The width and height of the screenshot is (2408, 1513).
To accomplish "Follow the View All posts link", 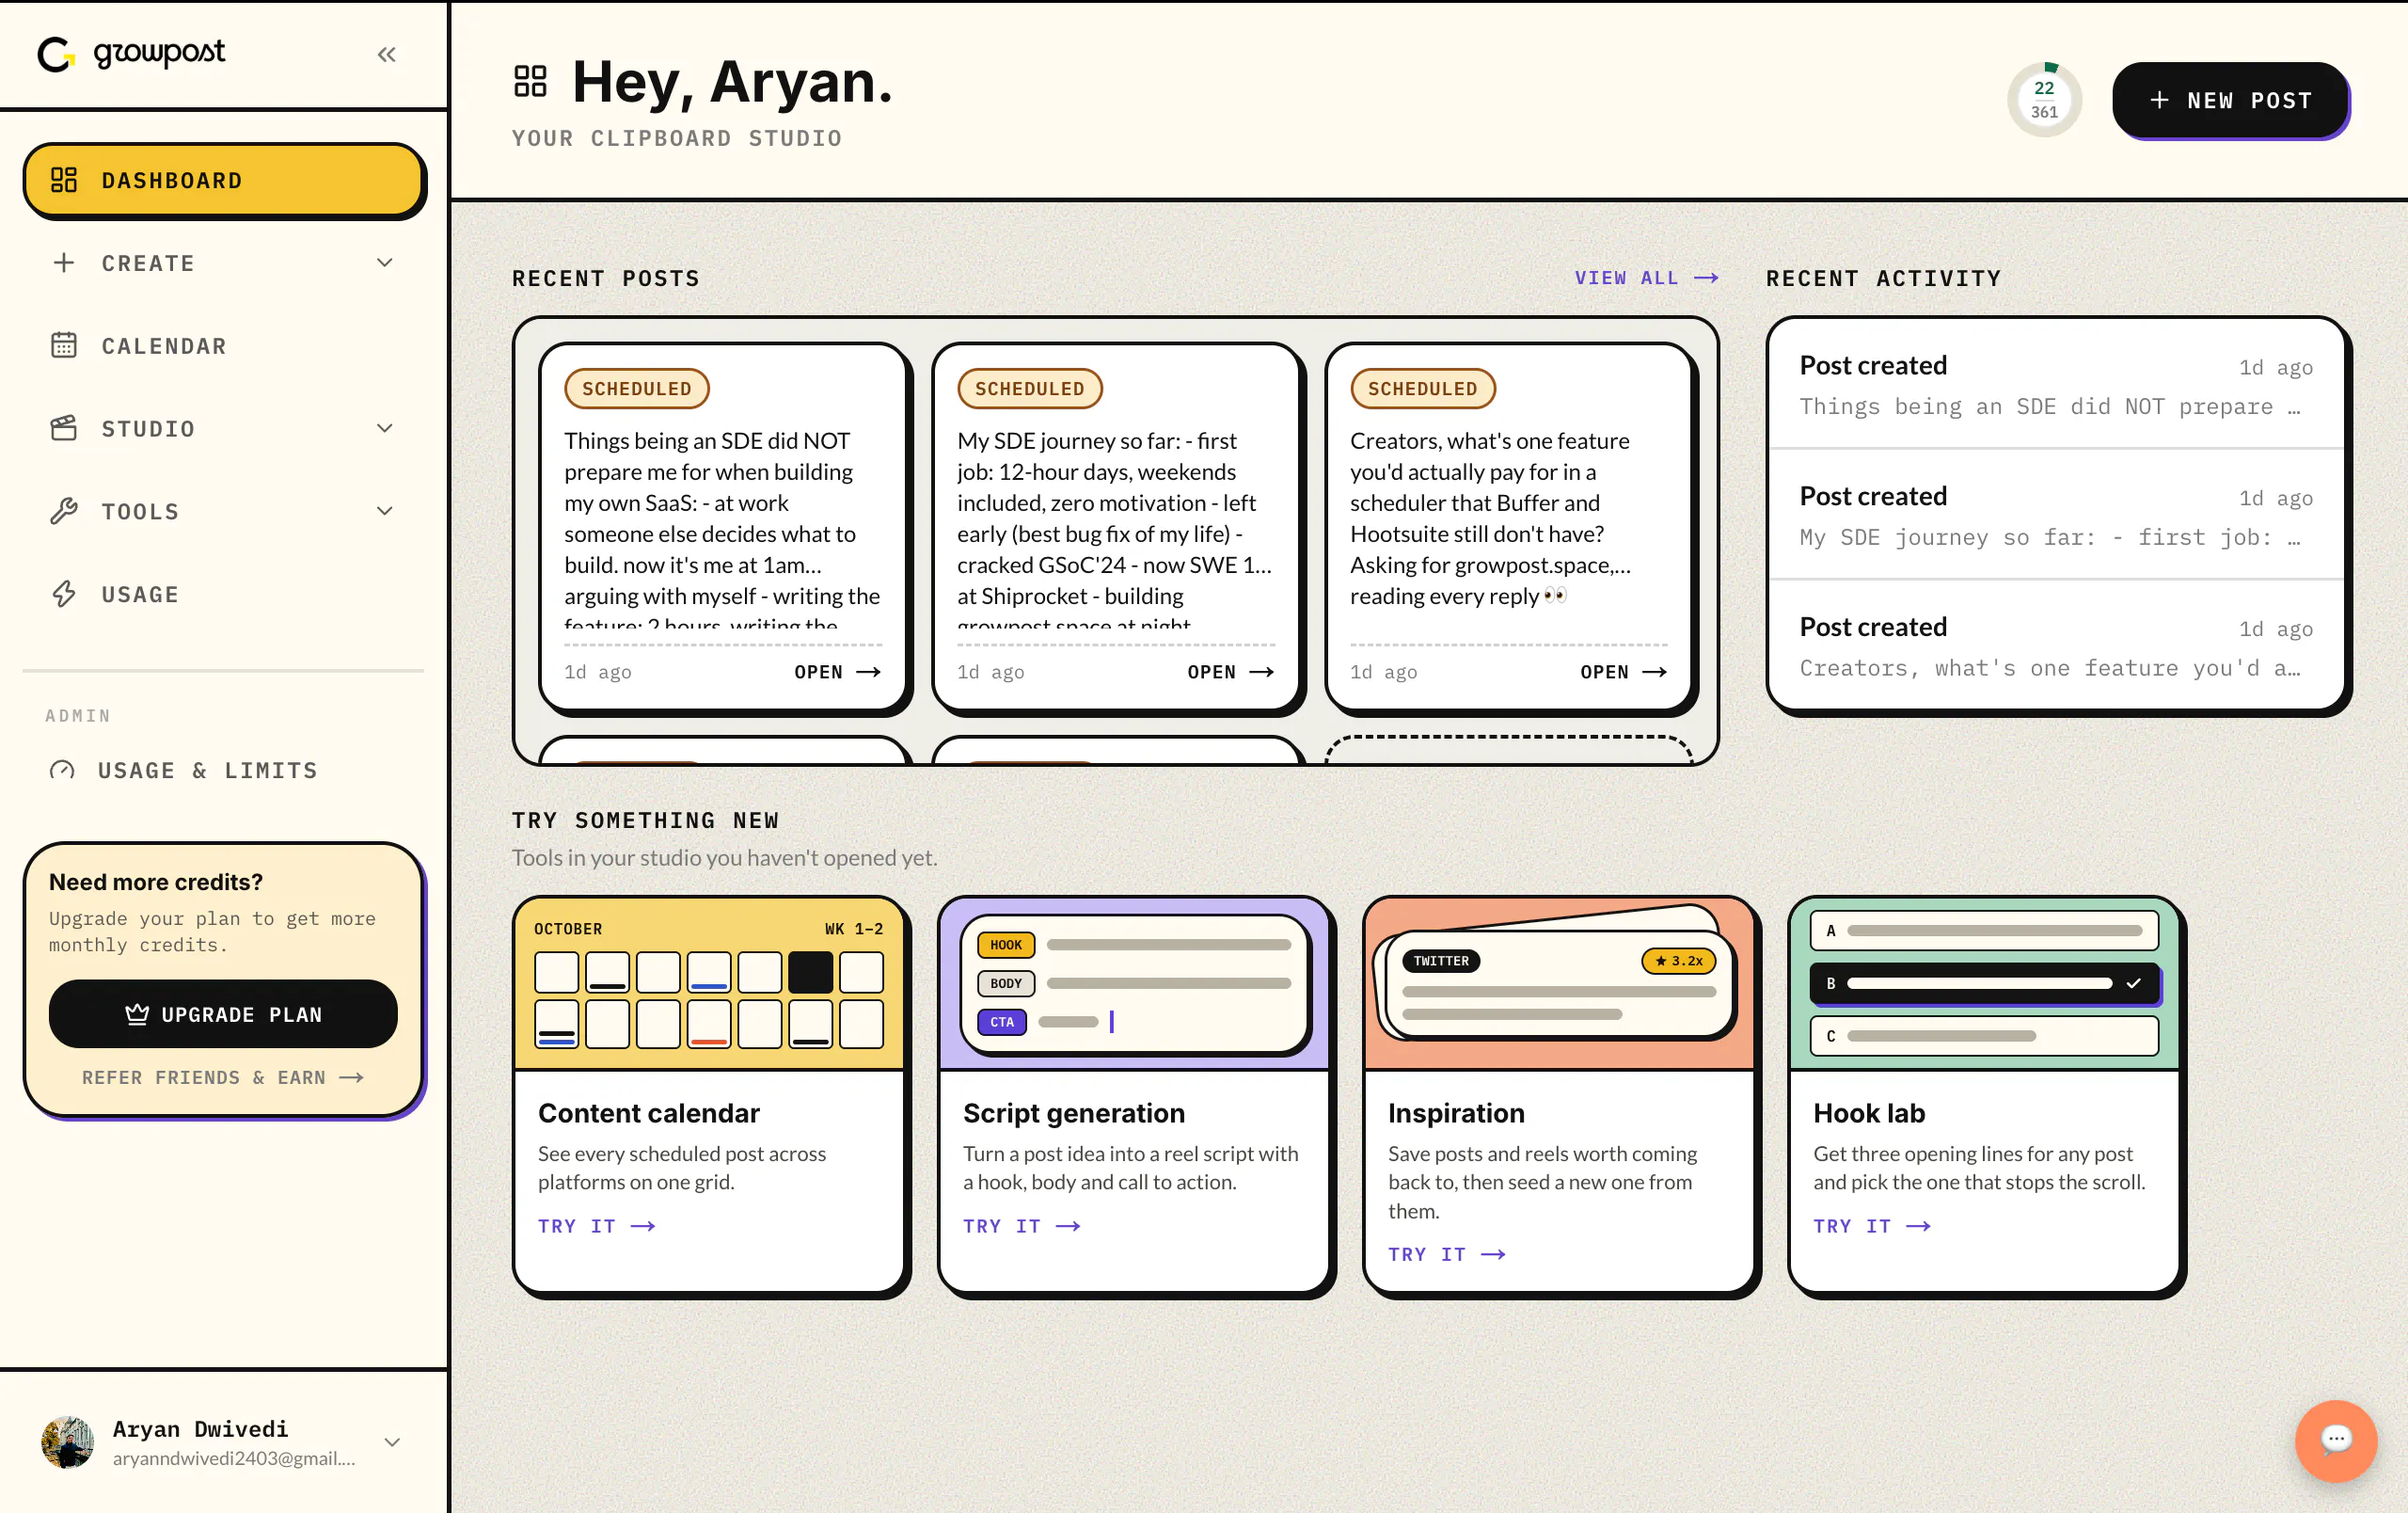I will [1646, 278].
